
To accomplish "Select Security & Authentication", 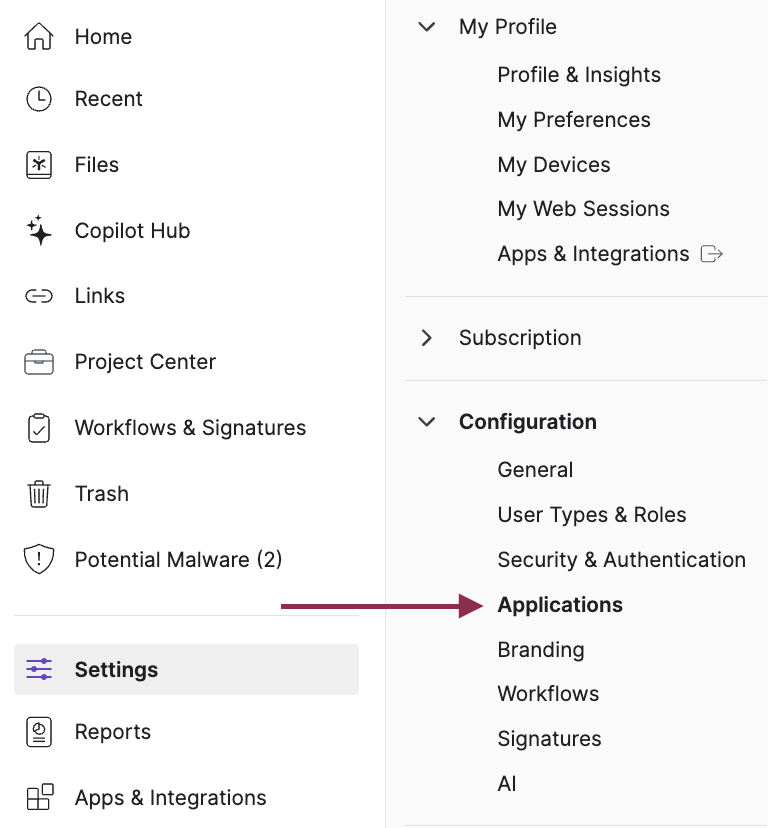I will [621, 559].
